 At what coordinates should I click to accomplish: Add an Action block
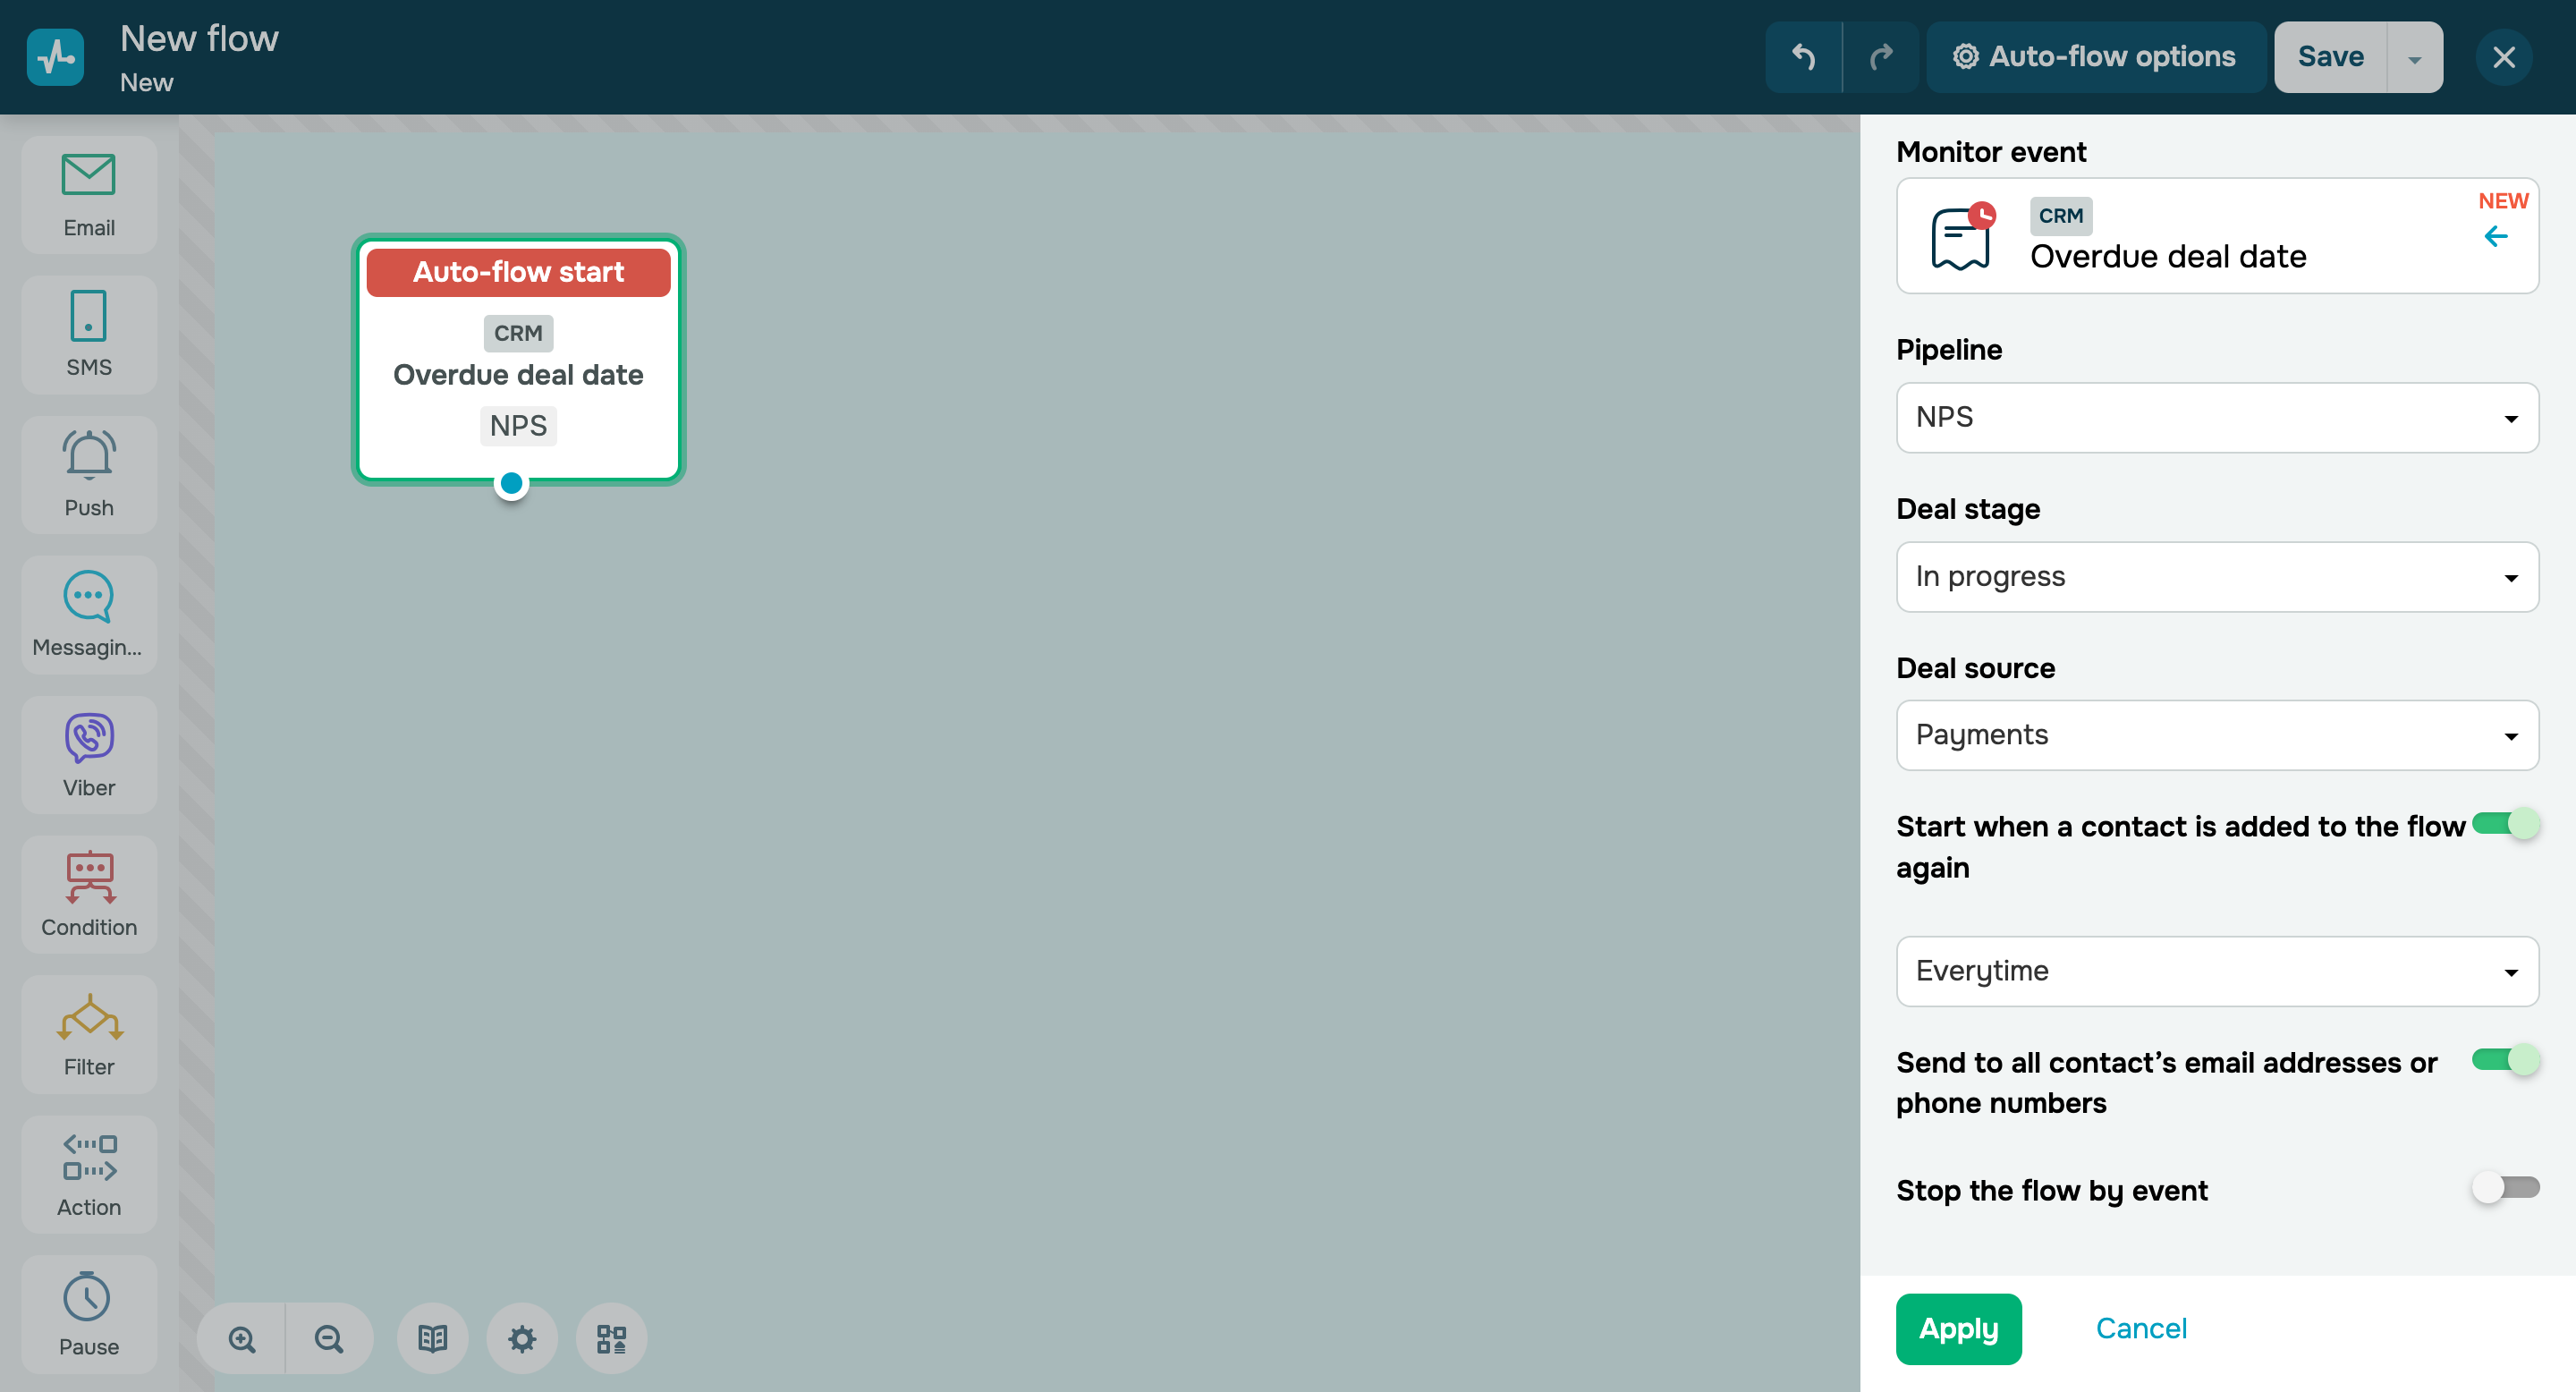(88, 1173)
